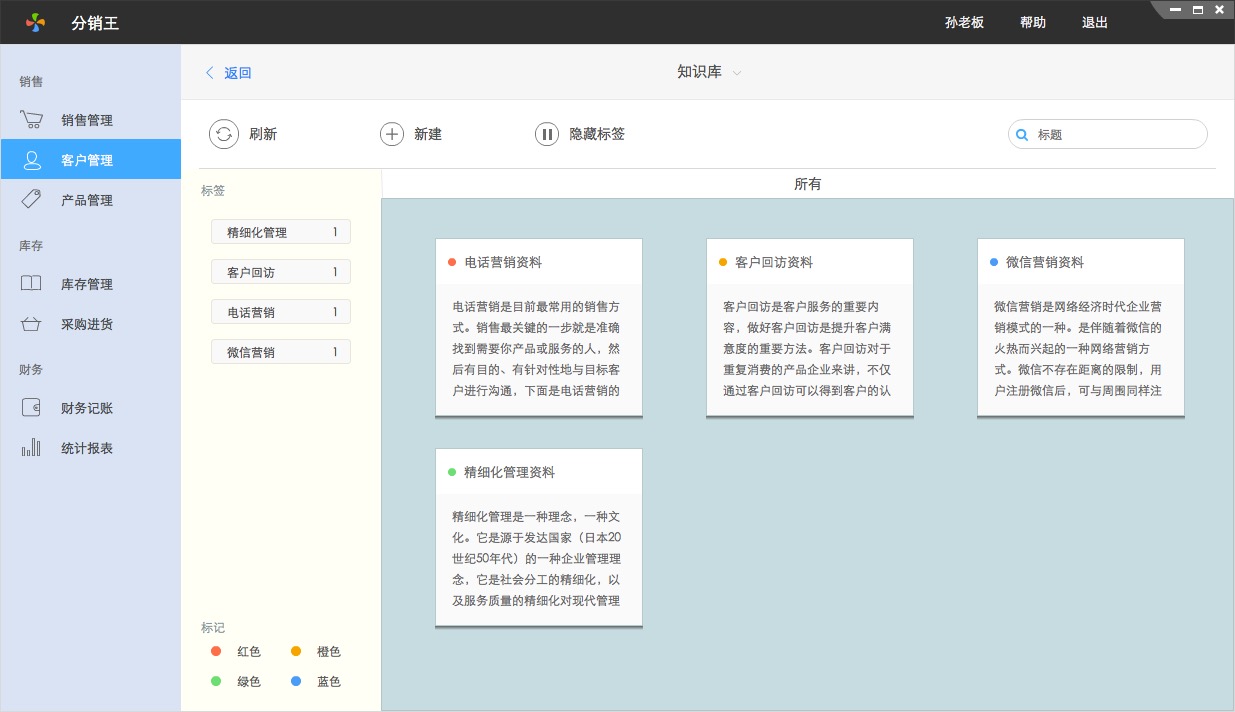Screen dimensions: 1235x712
Task: Click 退出 to log out
Action: pos(1095,22)
